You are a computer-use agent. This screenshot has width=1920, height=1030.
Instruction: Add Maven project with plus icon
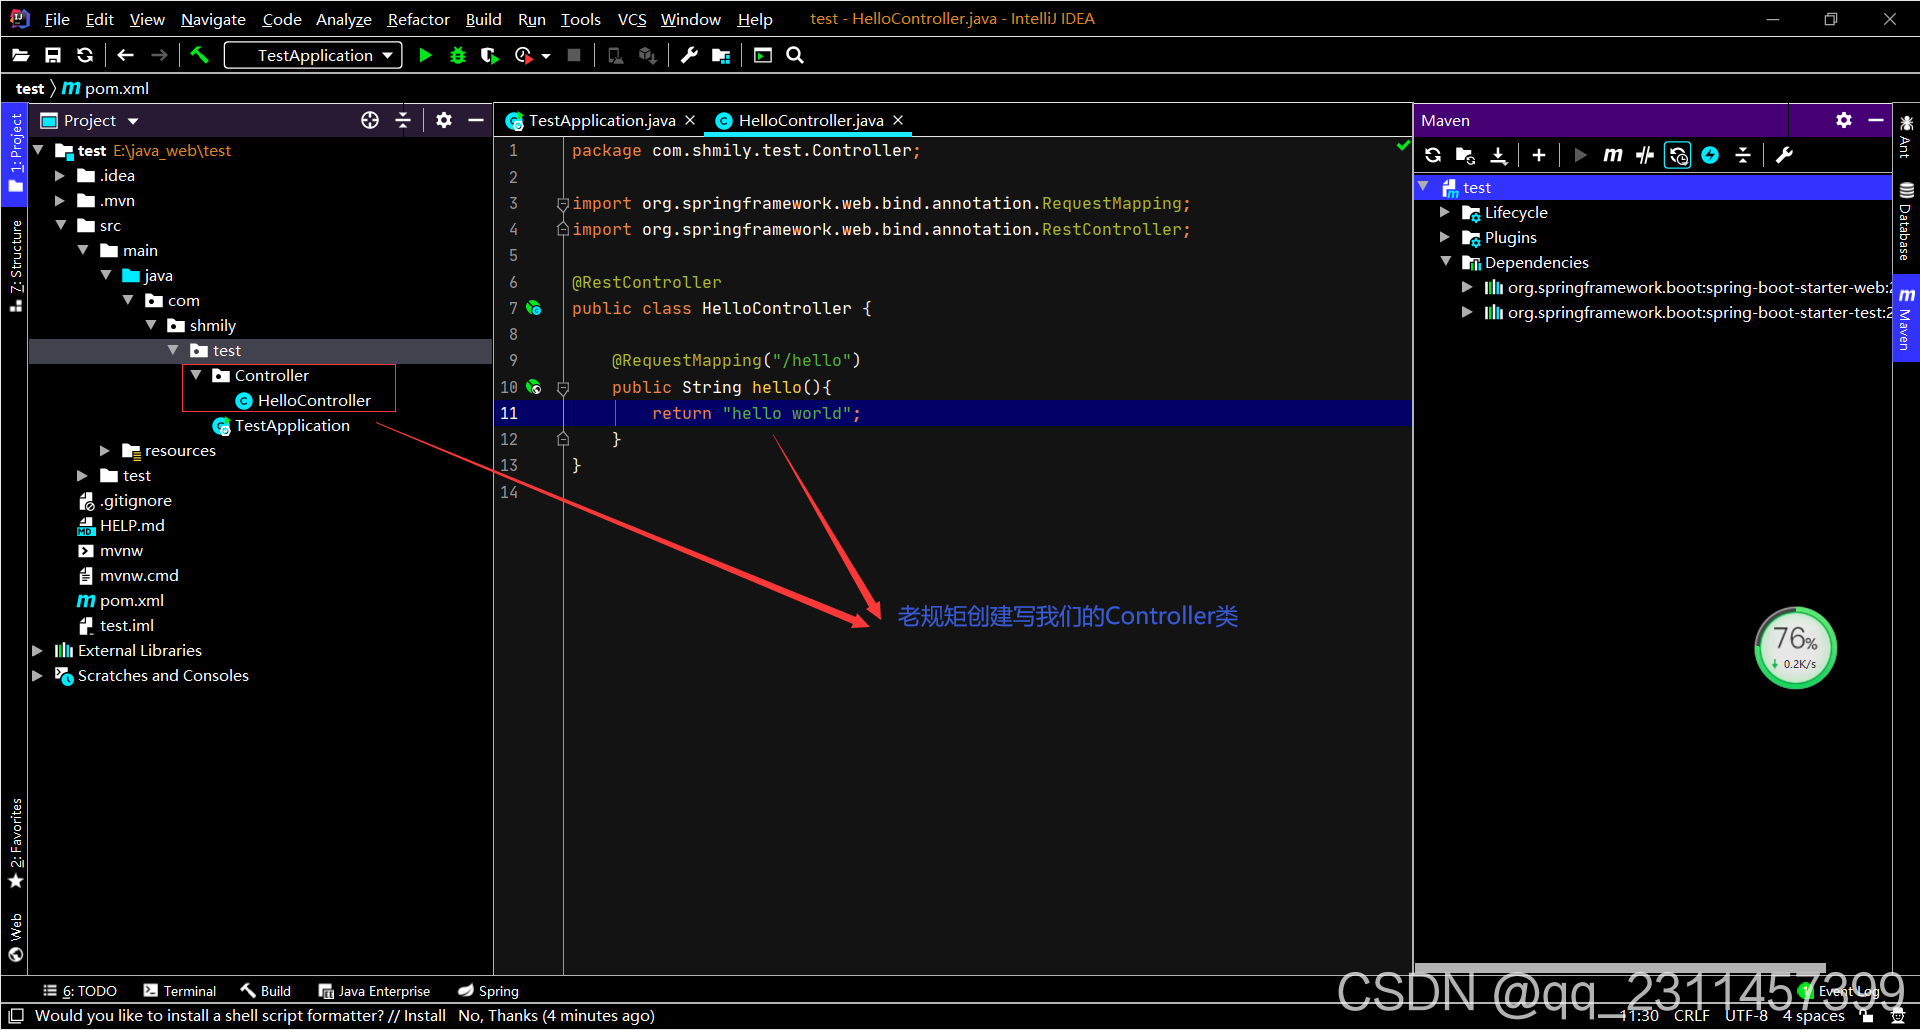click(x=1539, y=155)
